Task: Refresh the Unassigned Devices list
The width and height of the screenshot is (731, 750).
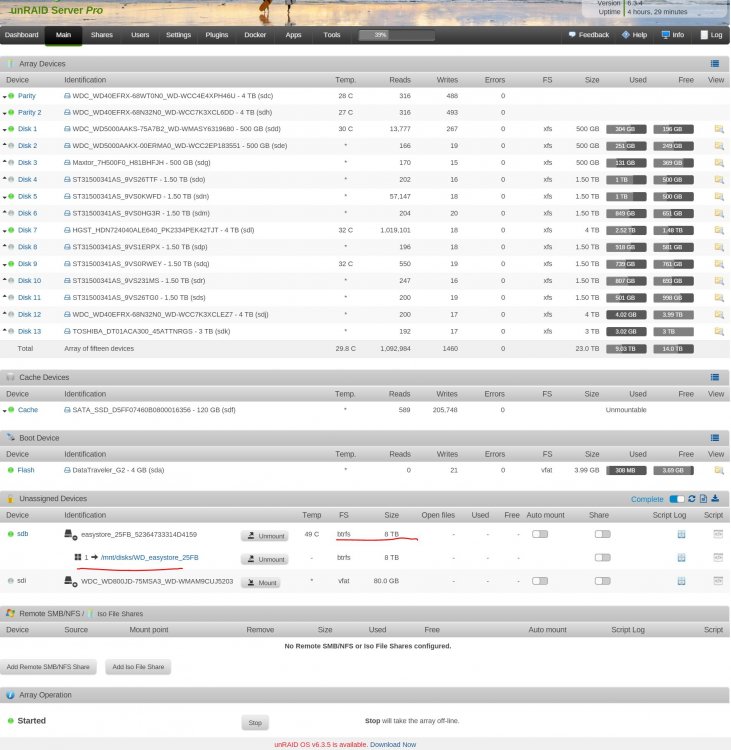Action: tap(692, 499)
